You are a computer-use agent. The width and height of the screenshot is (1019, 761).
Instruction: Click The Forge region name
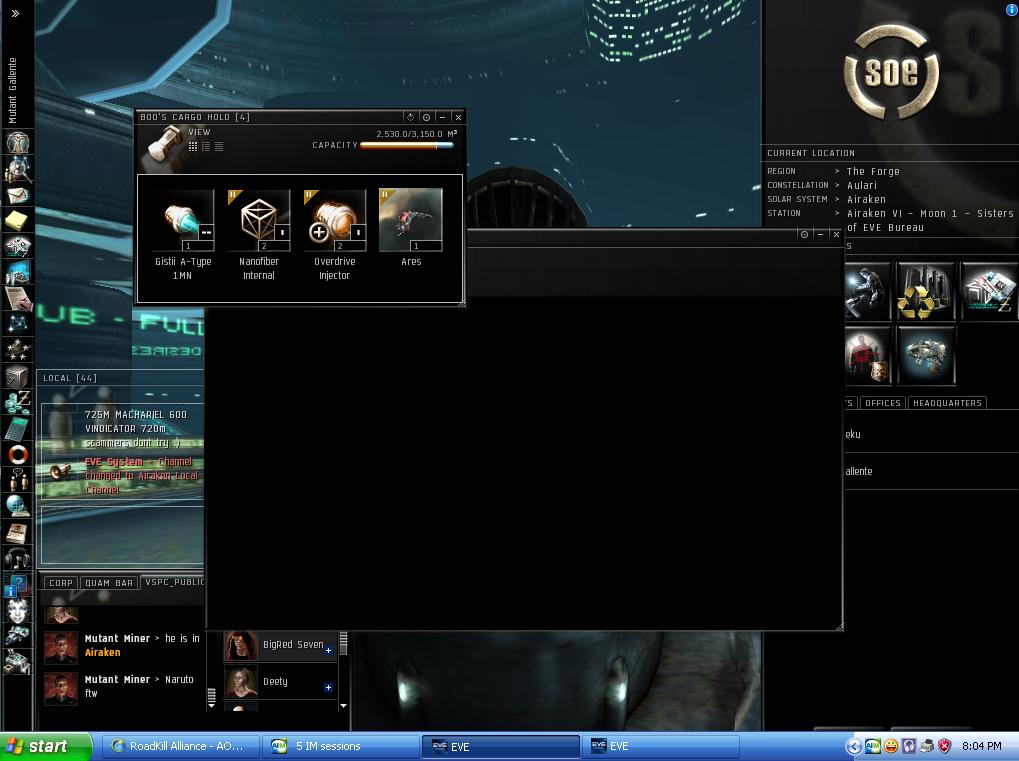click(873, 172)
